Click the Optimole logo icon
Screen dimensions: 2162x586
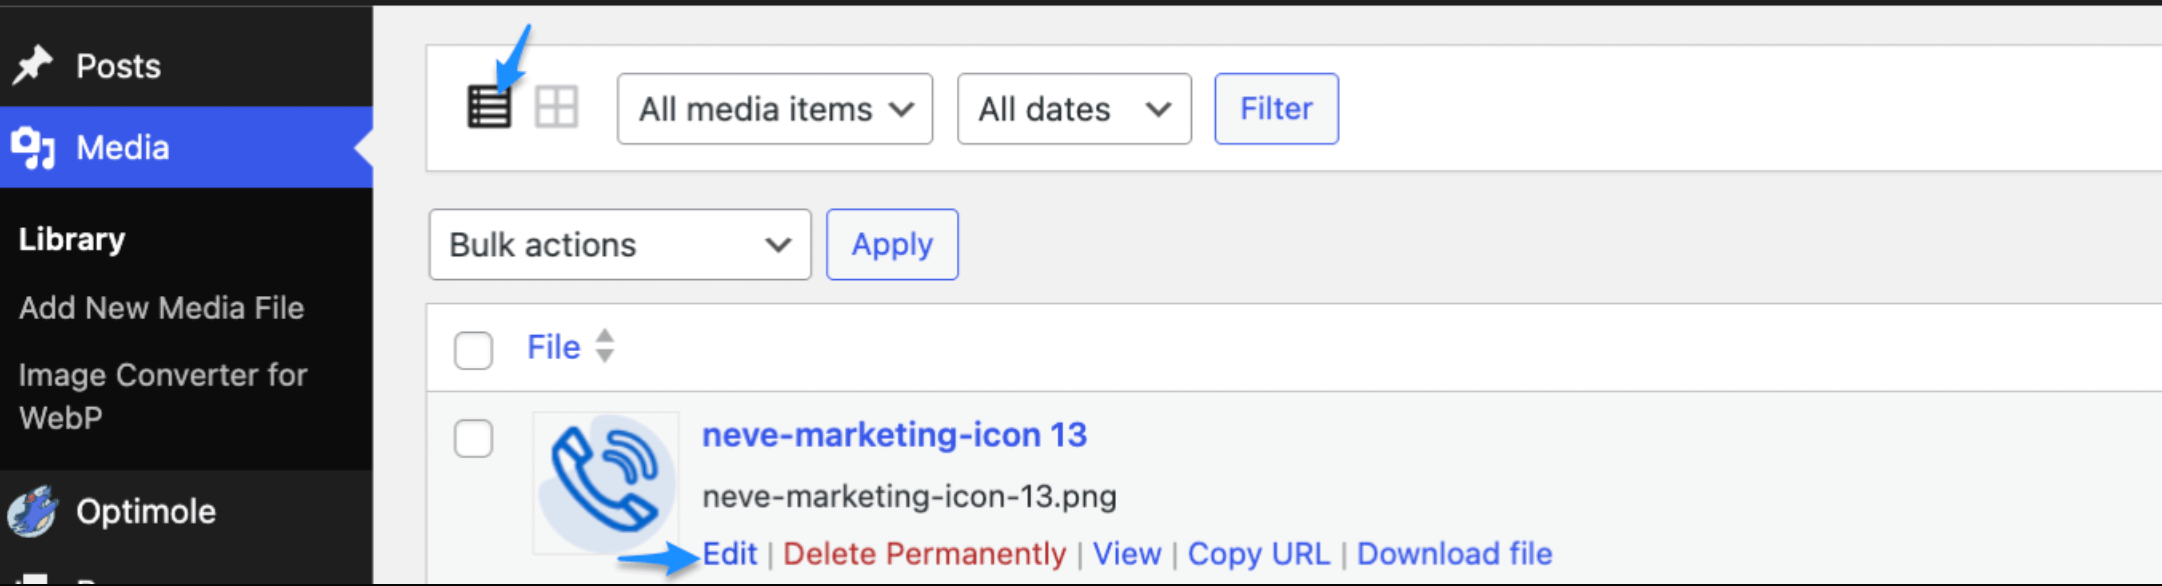click(x=33, y=512)
